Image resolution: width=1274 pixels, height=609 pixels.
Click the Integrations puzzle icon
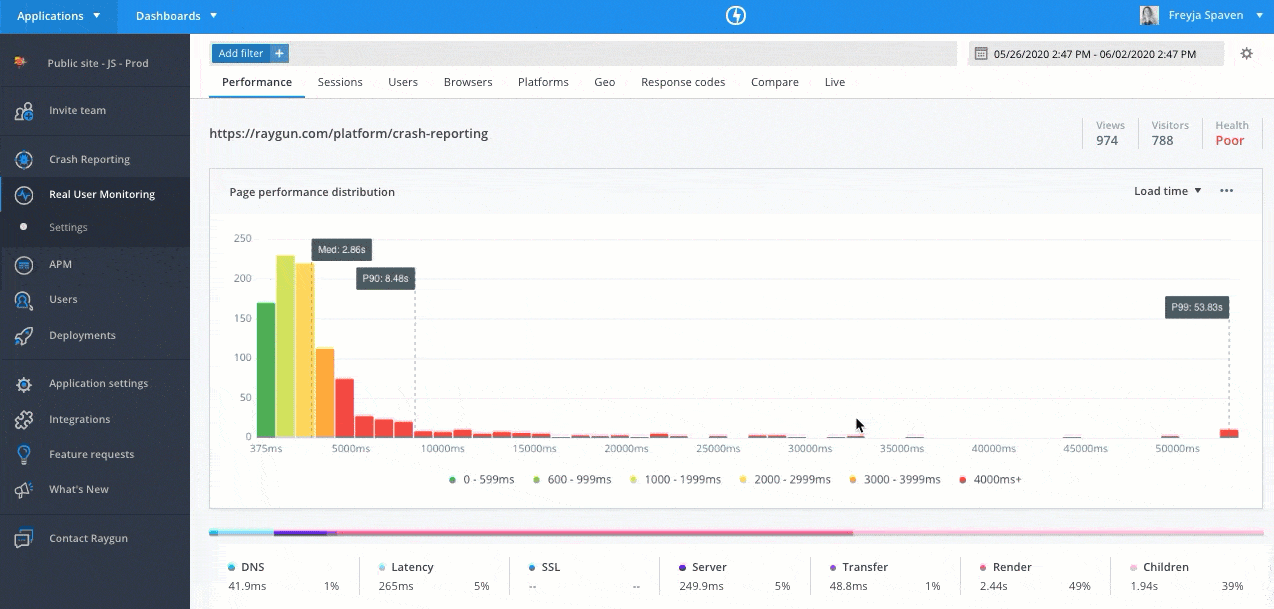[24, 420]
